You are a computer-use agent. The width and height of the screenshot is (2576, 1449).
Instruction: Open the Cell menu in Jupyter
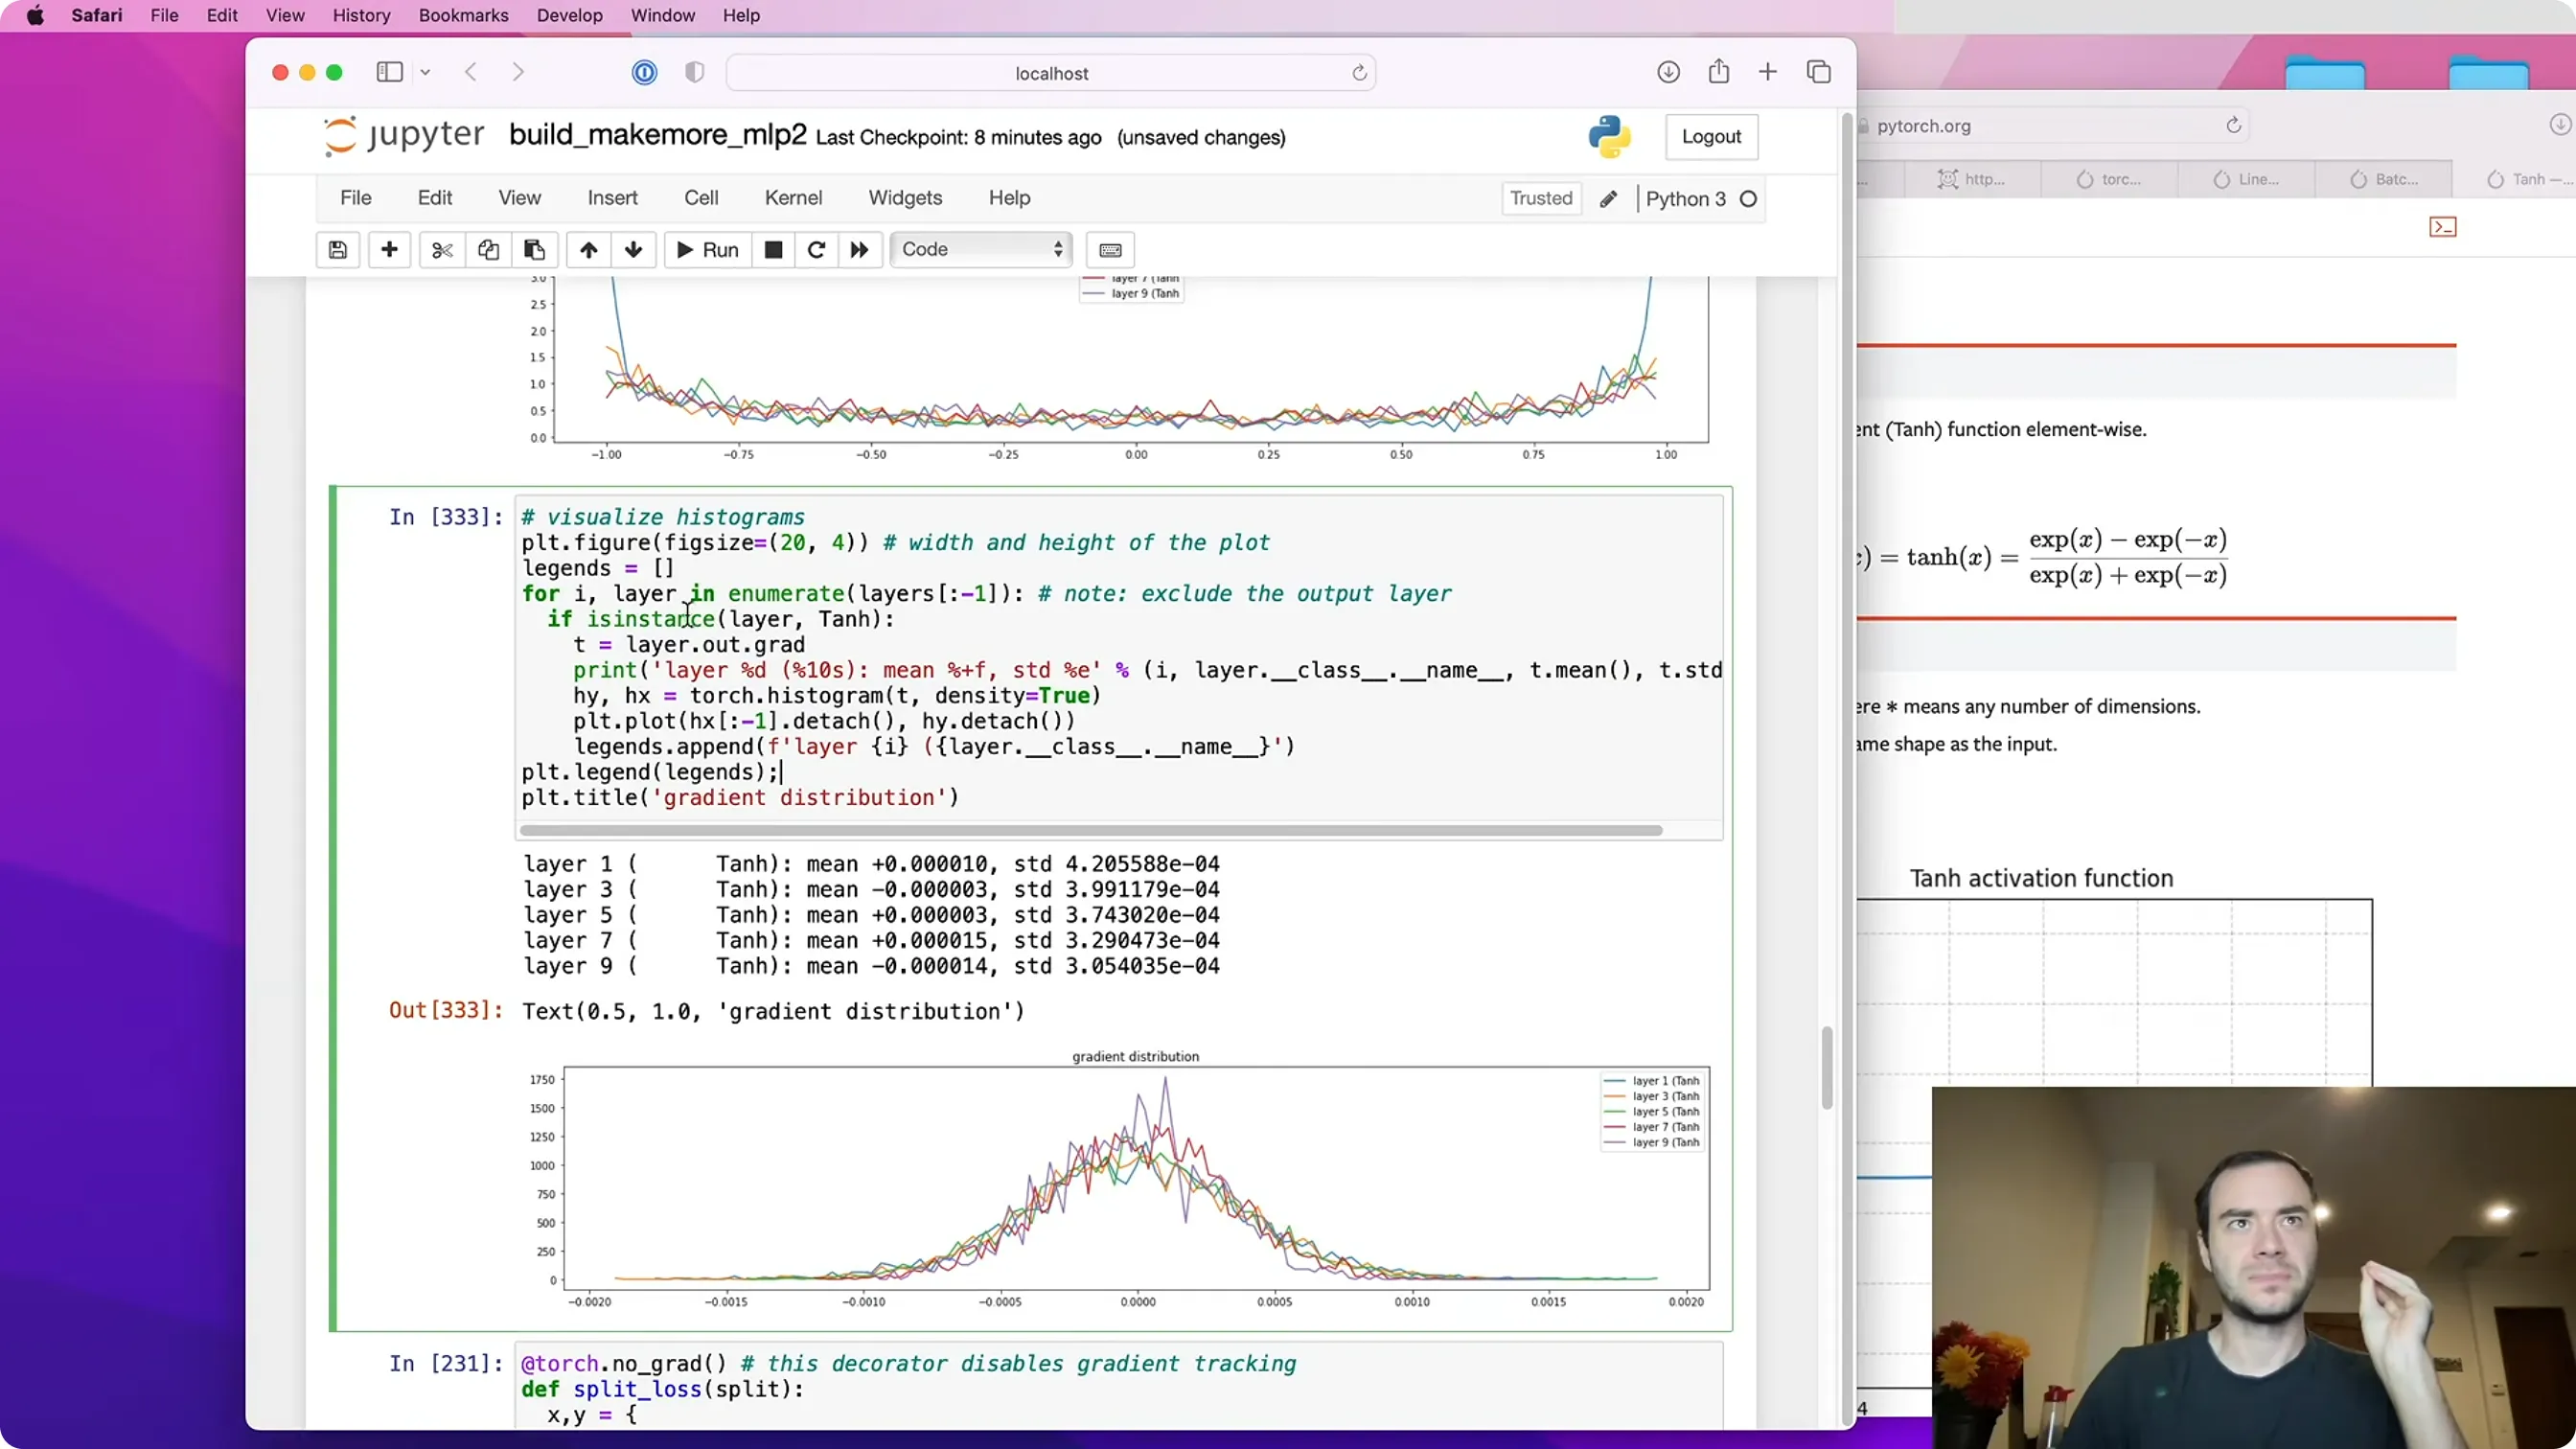click(701, 198)
